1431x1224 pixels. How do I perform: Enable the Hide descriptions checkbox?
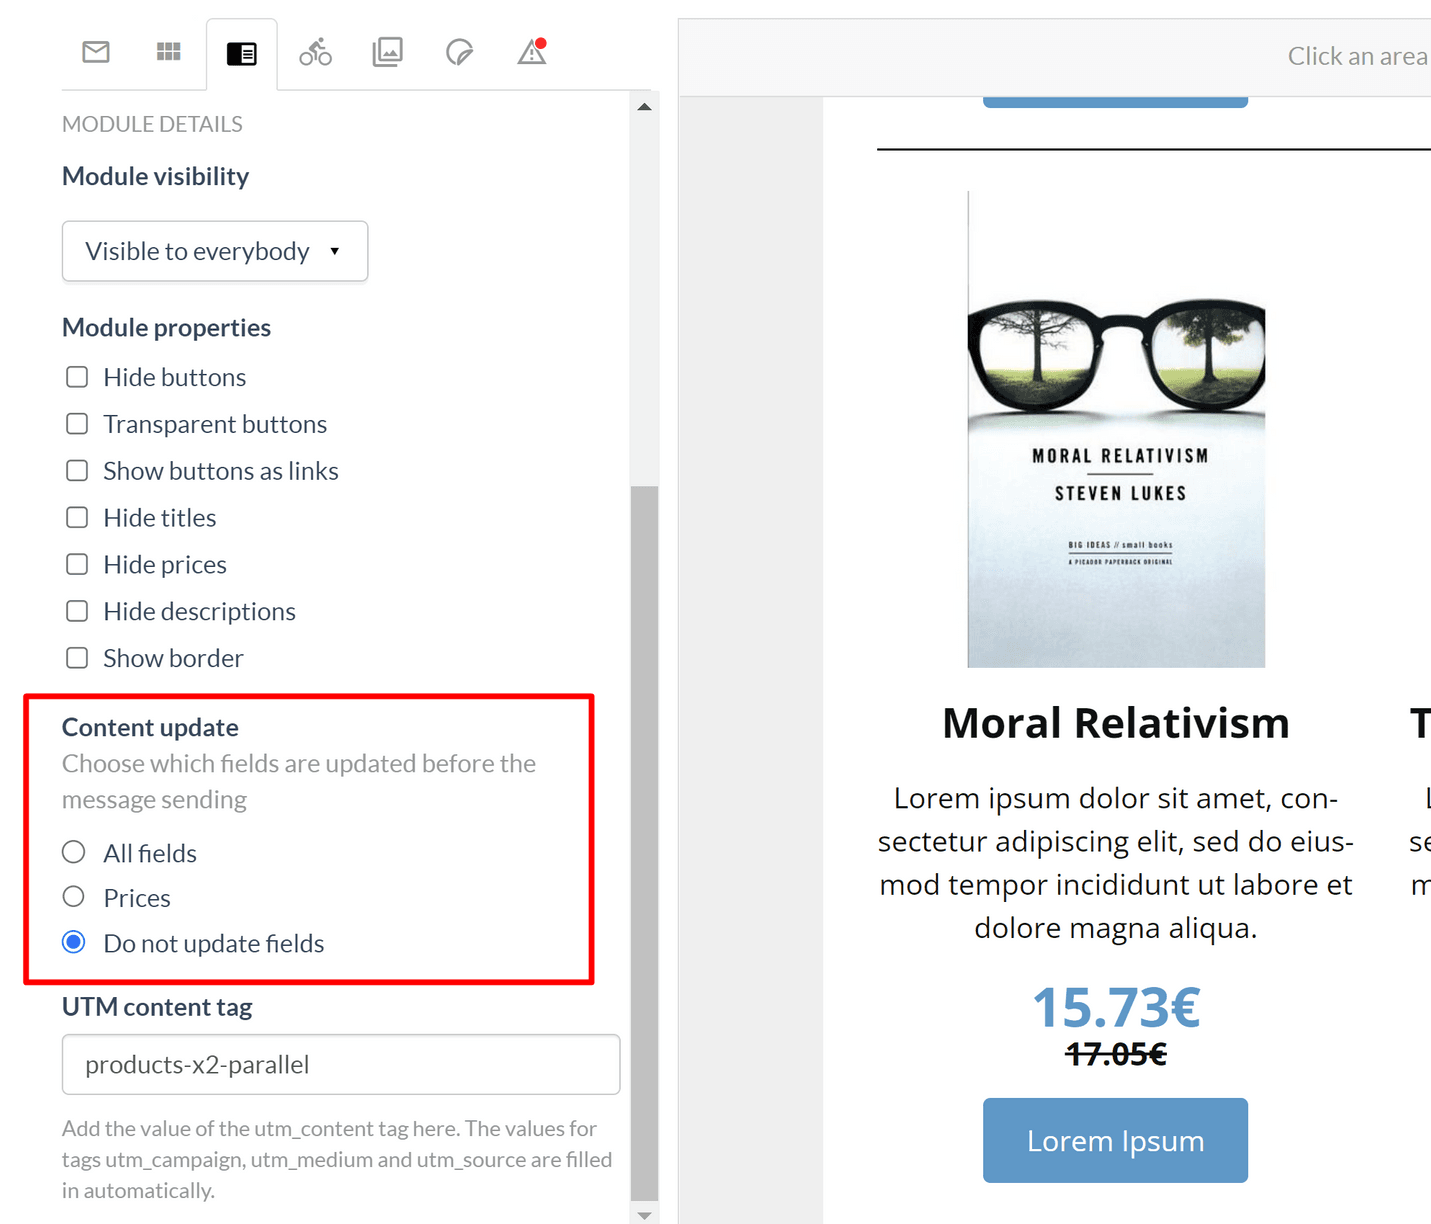pyautogui.click(x=77, y=611)
